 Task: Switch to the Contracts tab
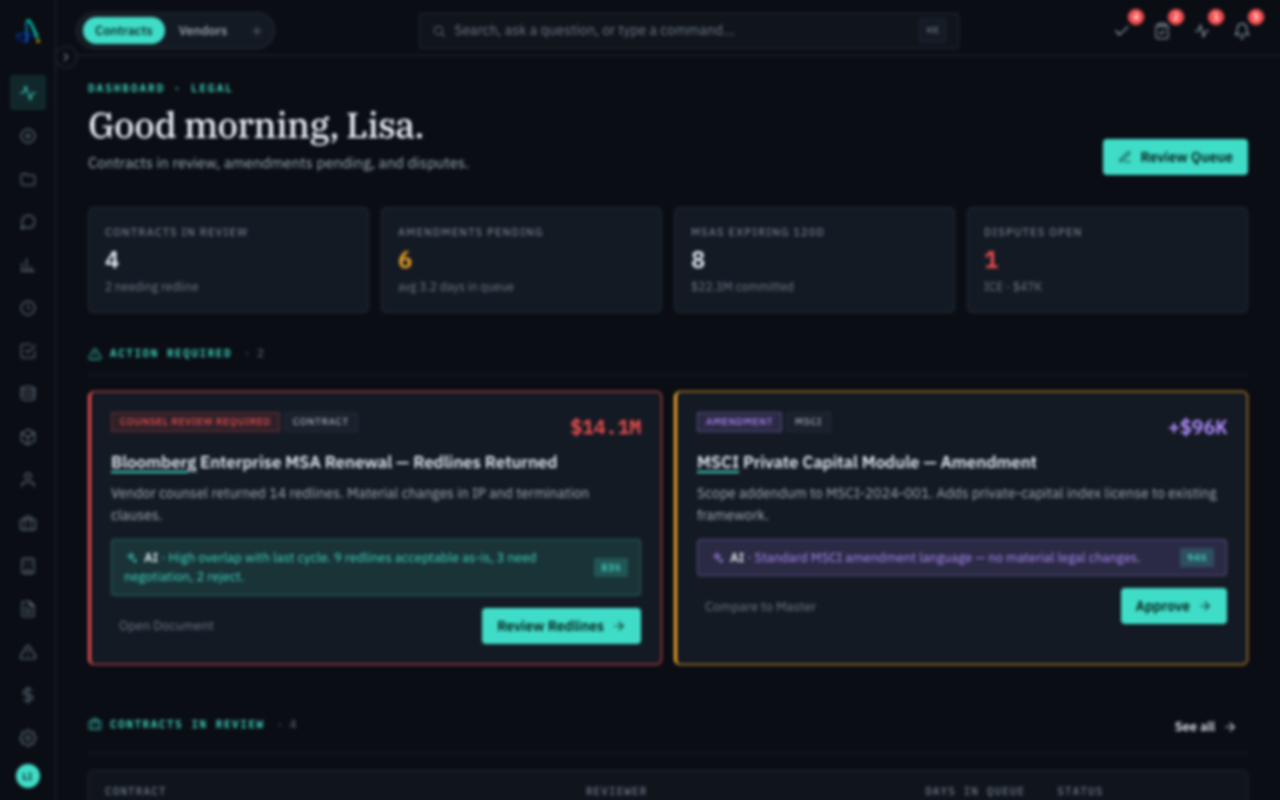tap(124, 31)
